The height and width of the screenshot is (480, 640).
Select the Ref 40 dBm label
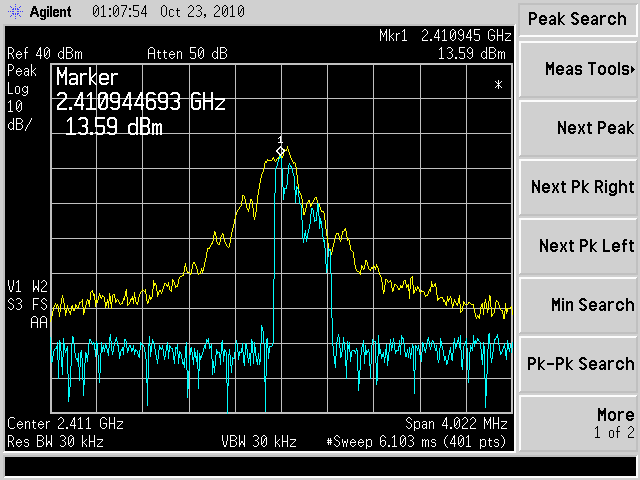(45, 54)
